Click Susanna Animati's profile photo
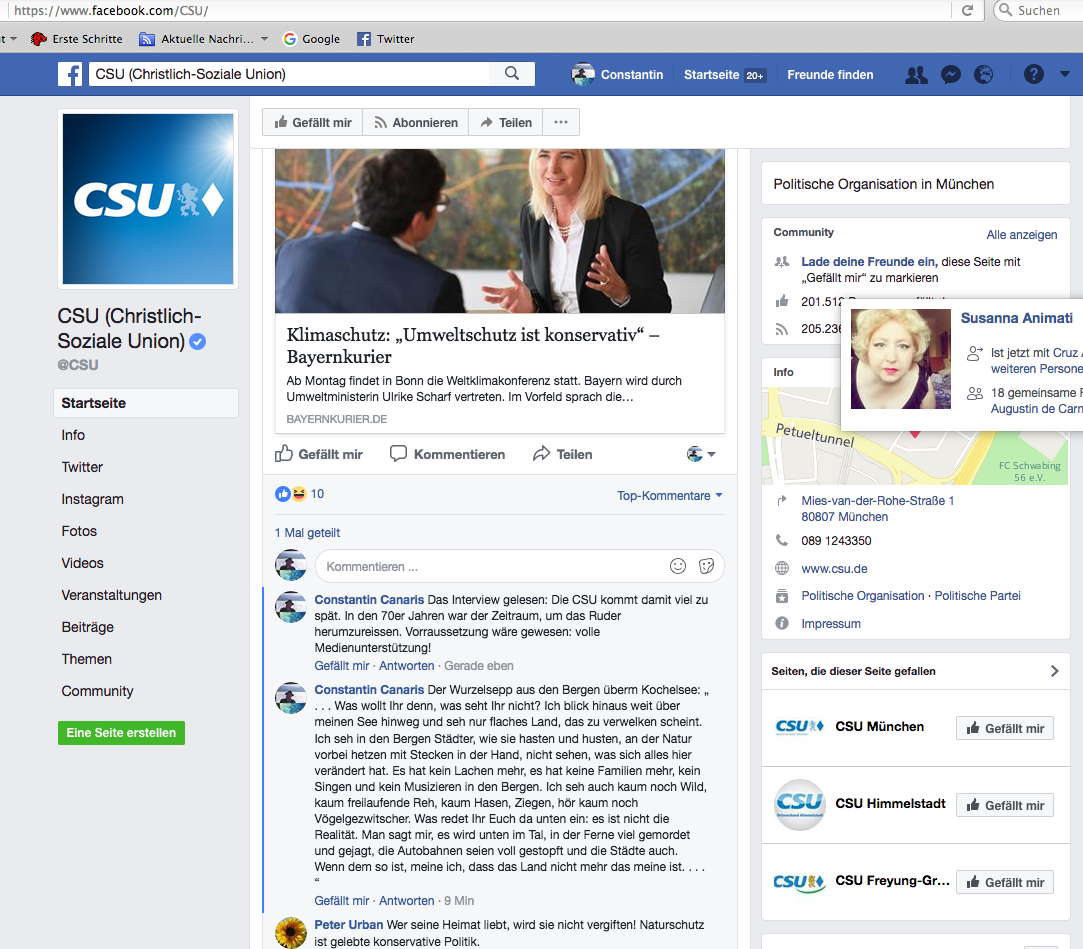 point(901,359)
